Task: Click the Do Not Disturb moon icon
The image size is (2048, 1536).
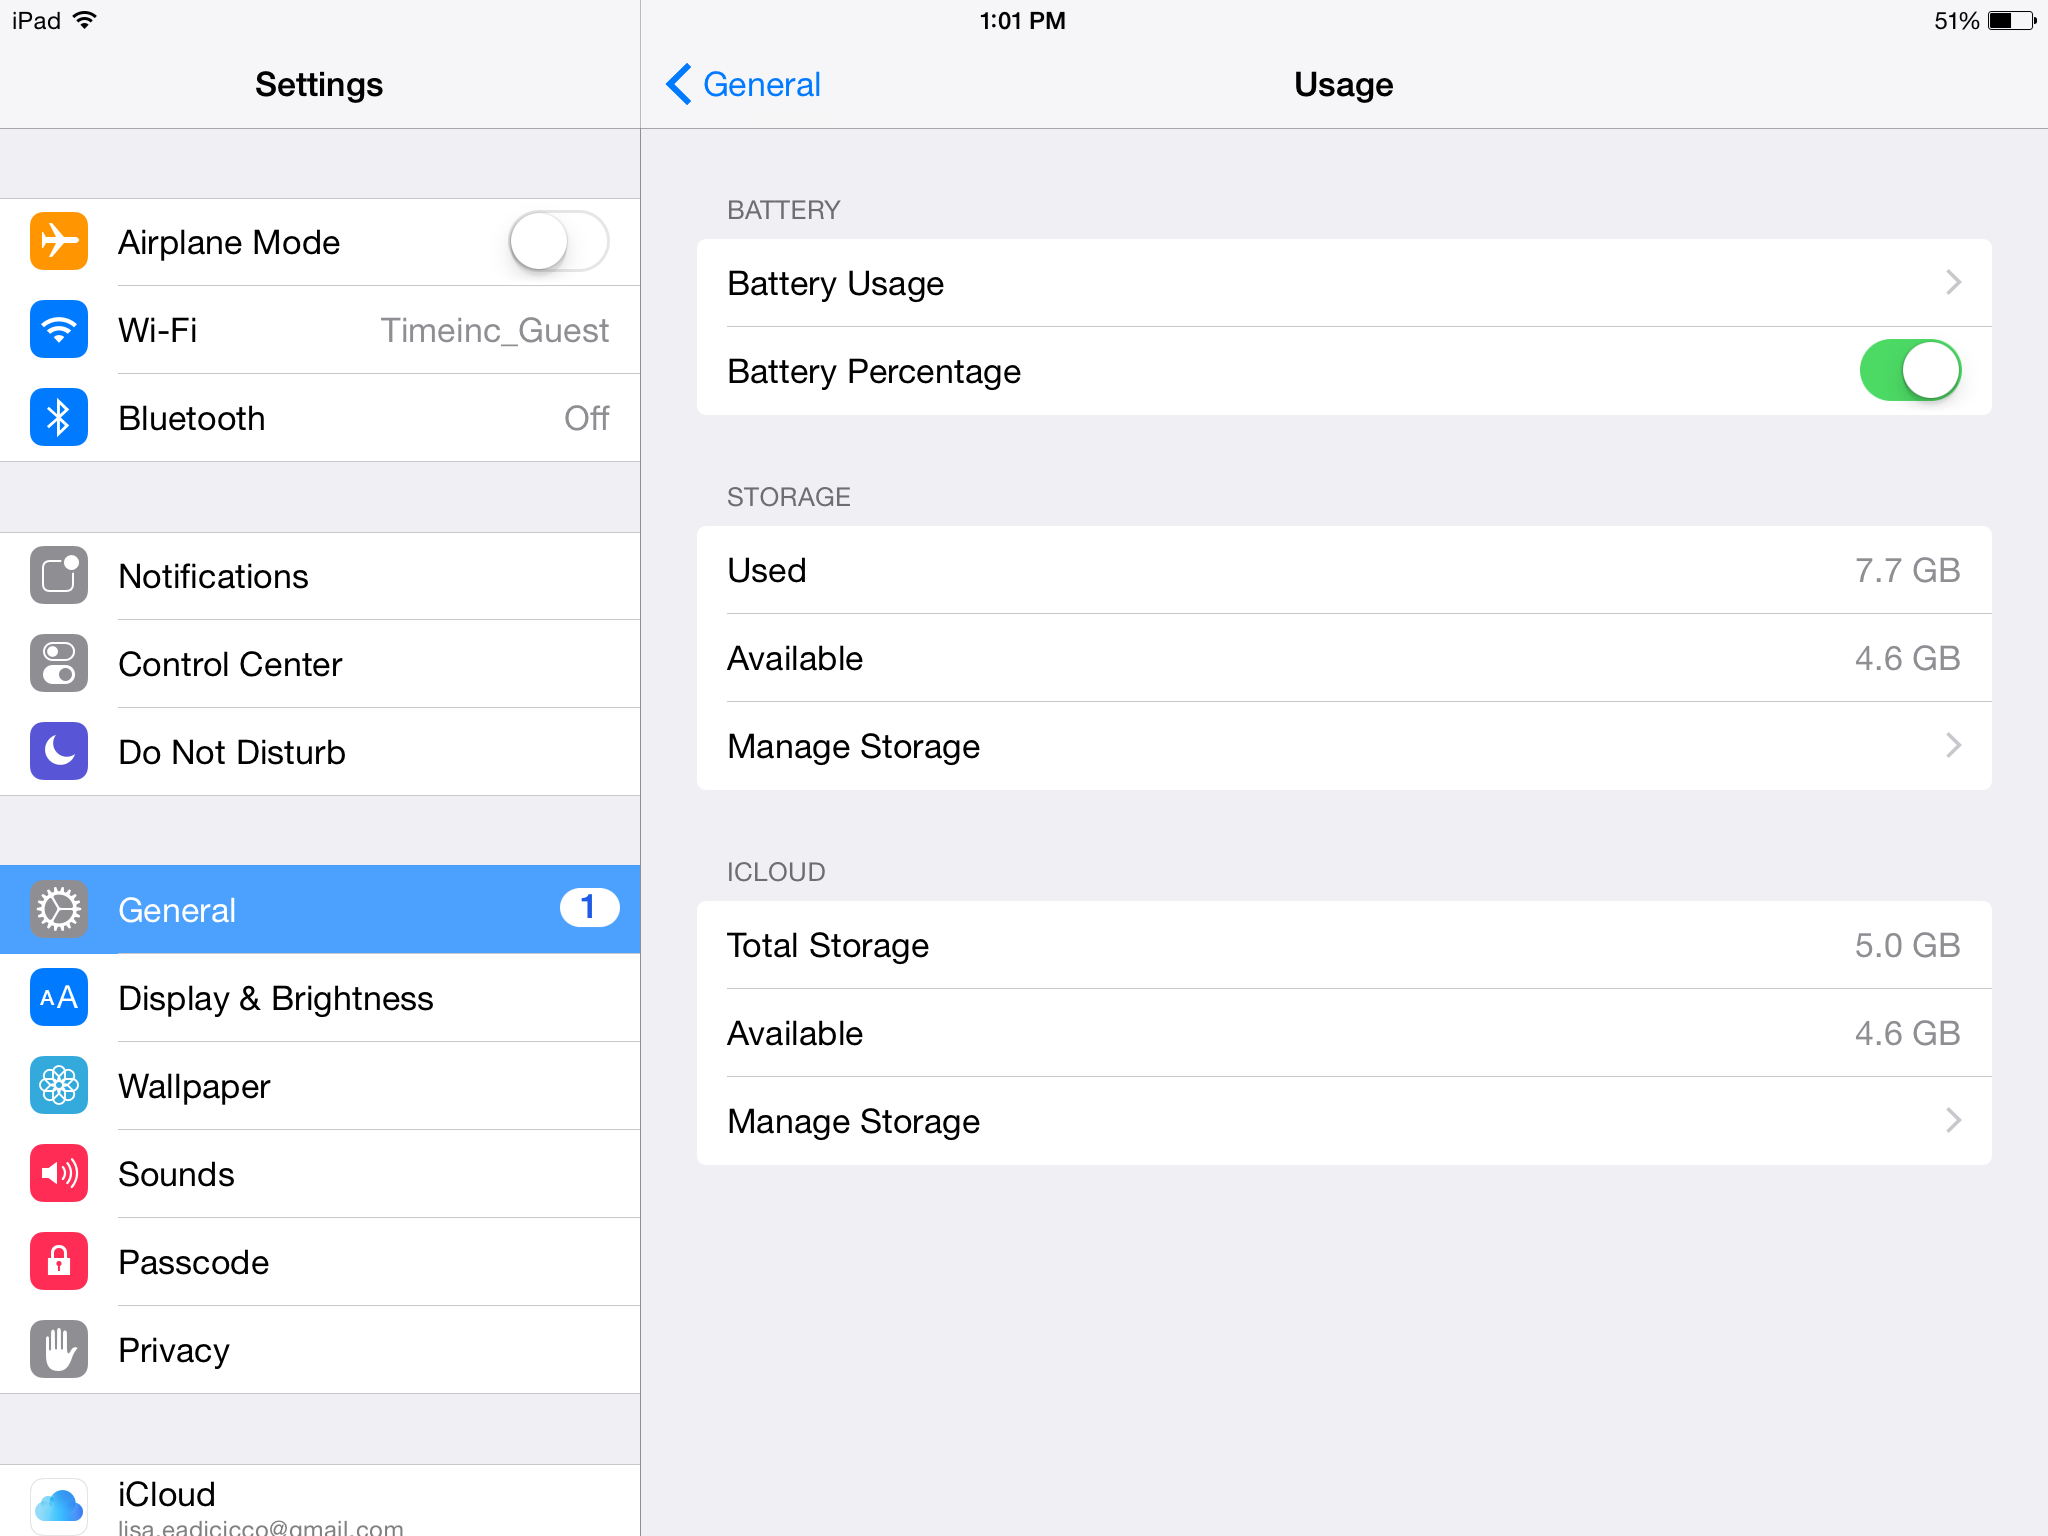Action: pos(58,751)
